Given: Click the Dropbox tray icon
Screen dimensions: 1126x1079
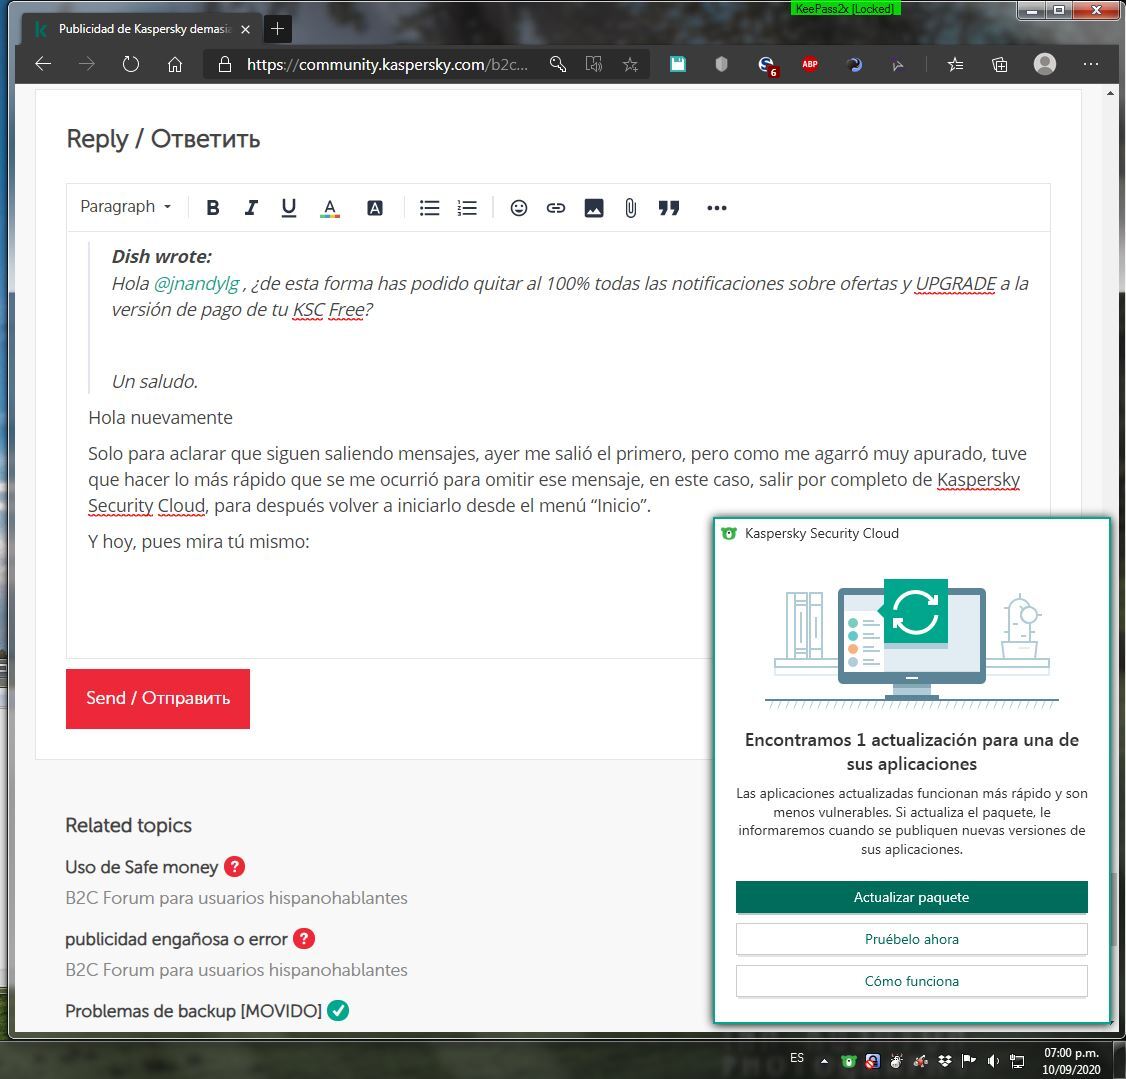Looking at the screenshot, I should click(x=945, y=1060).
